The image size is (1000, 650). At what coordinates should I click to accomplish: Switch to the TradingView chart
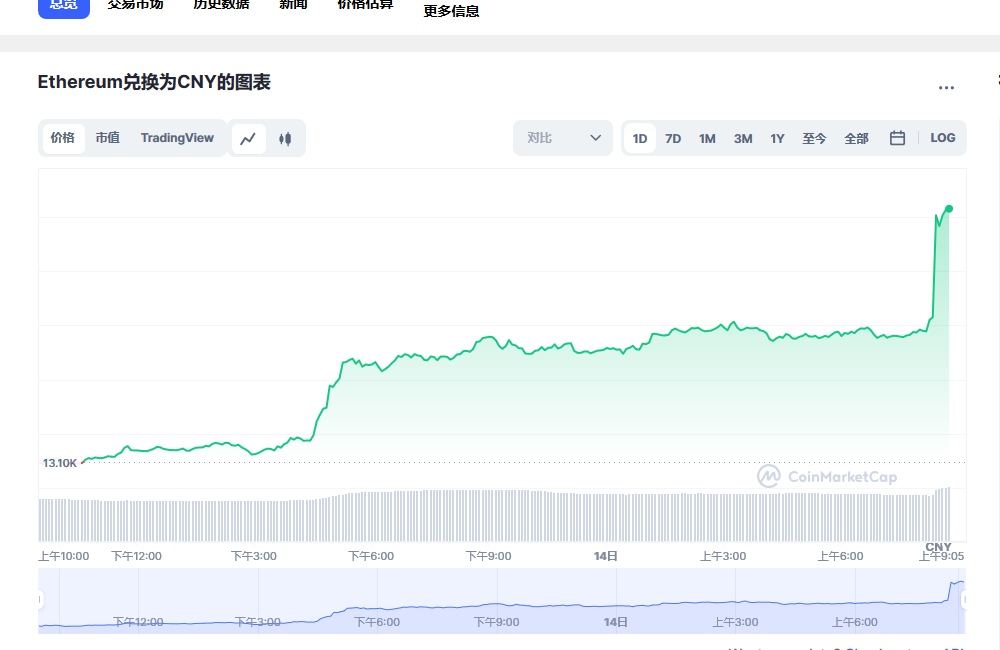click(177, 138)
